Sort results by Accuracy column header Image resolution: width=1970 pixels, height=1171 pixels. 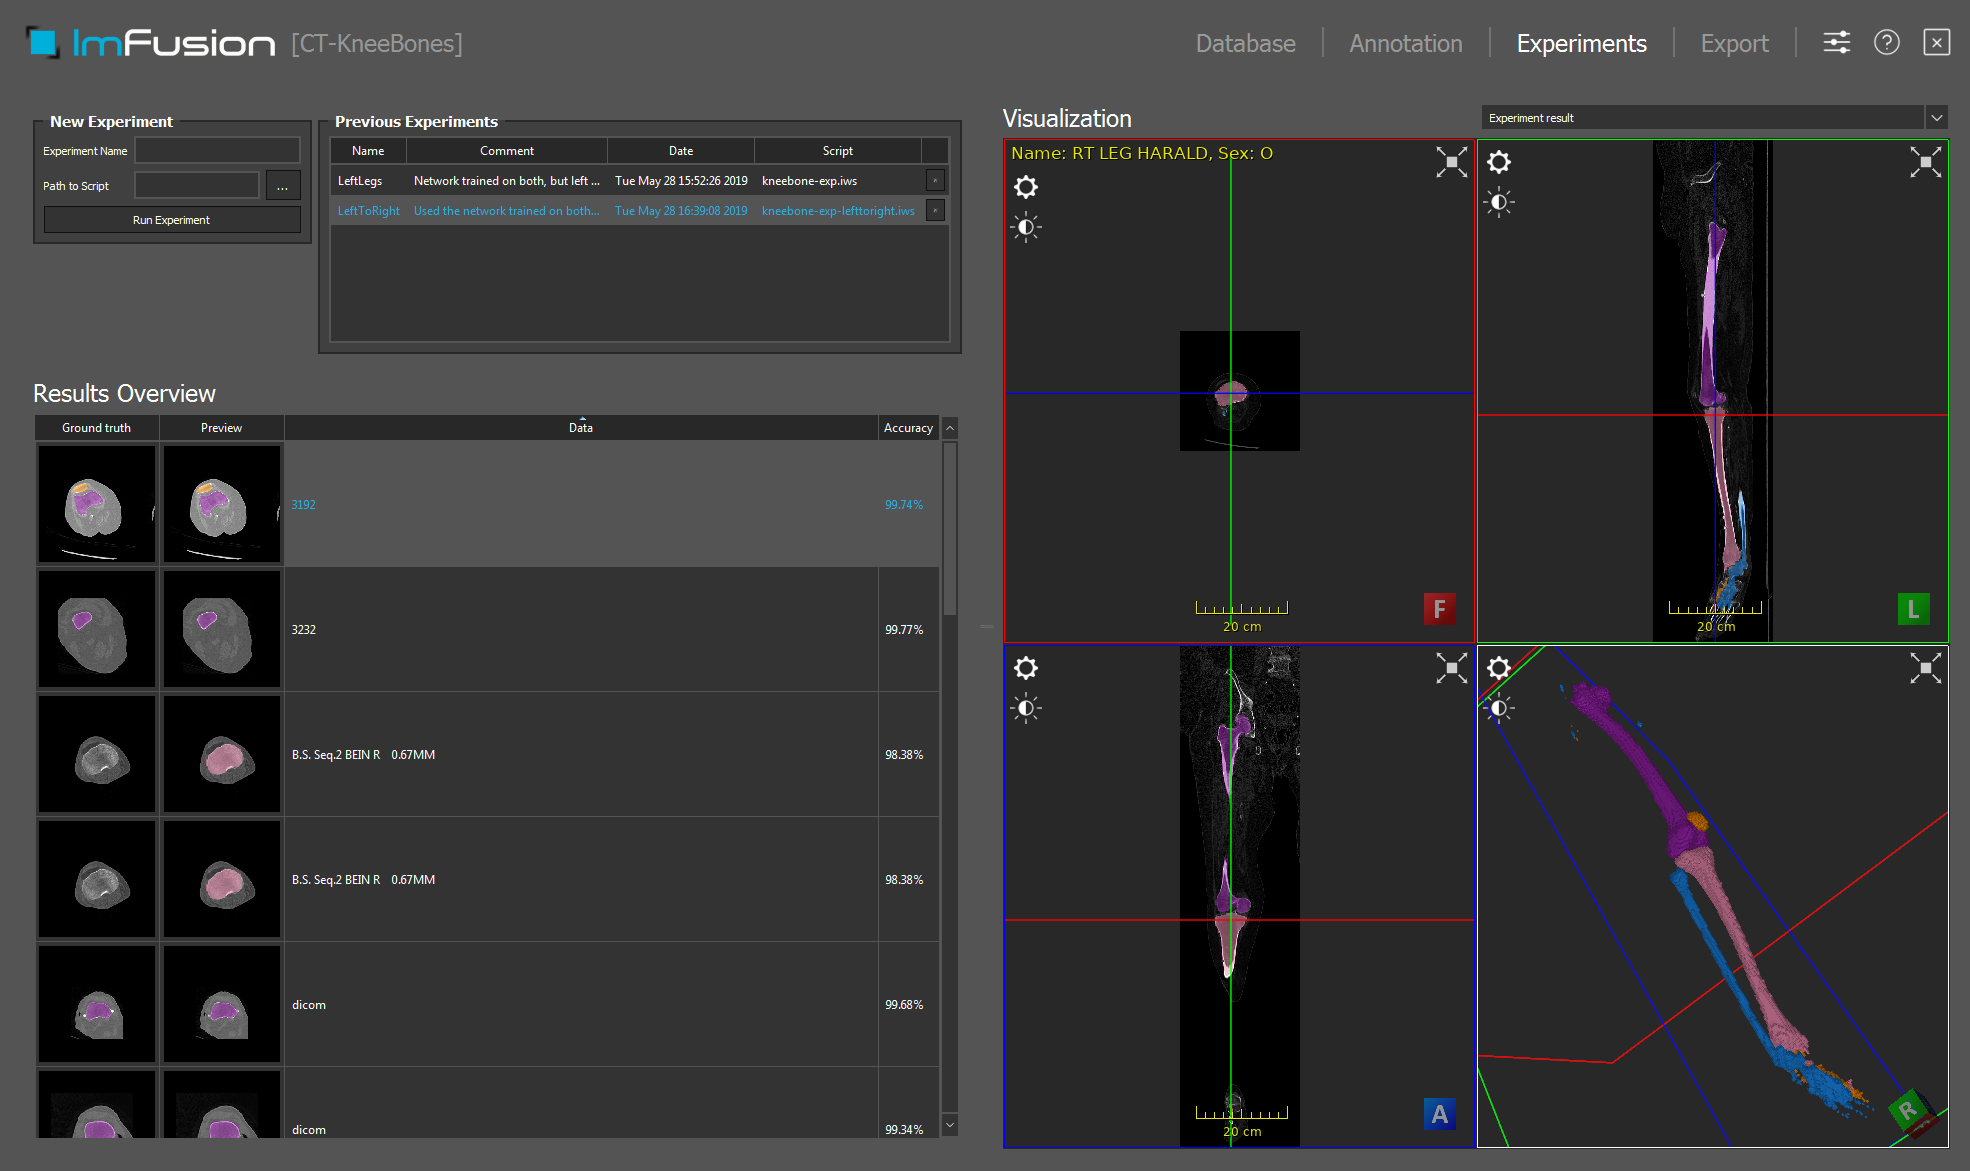tap(908, 427)
